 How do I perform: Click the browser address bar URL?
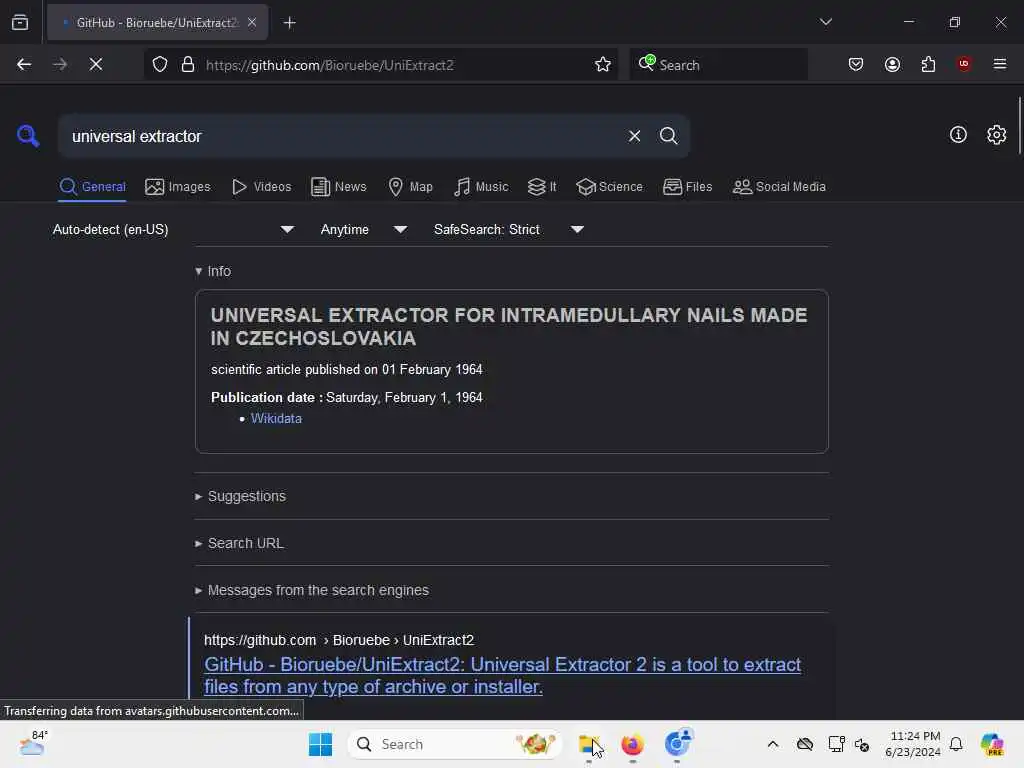point(329,65)
